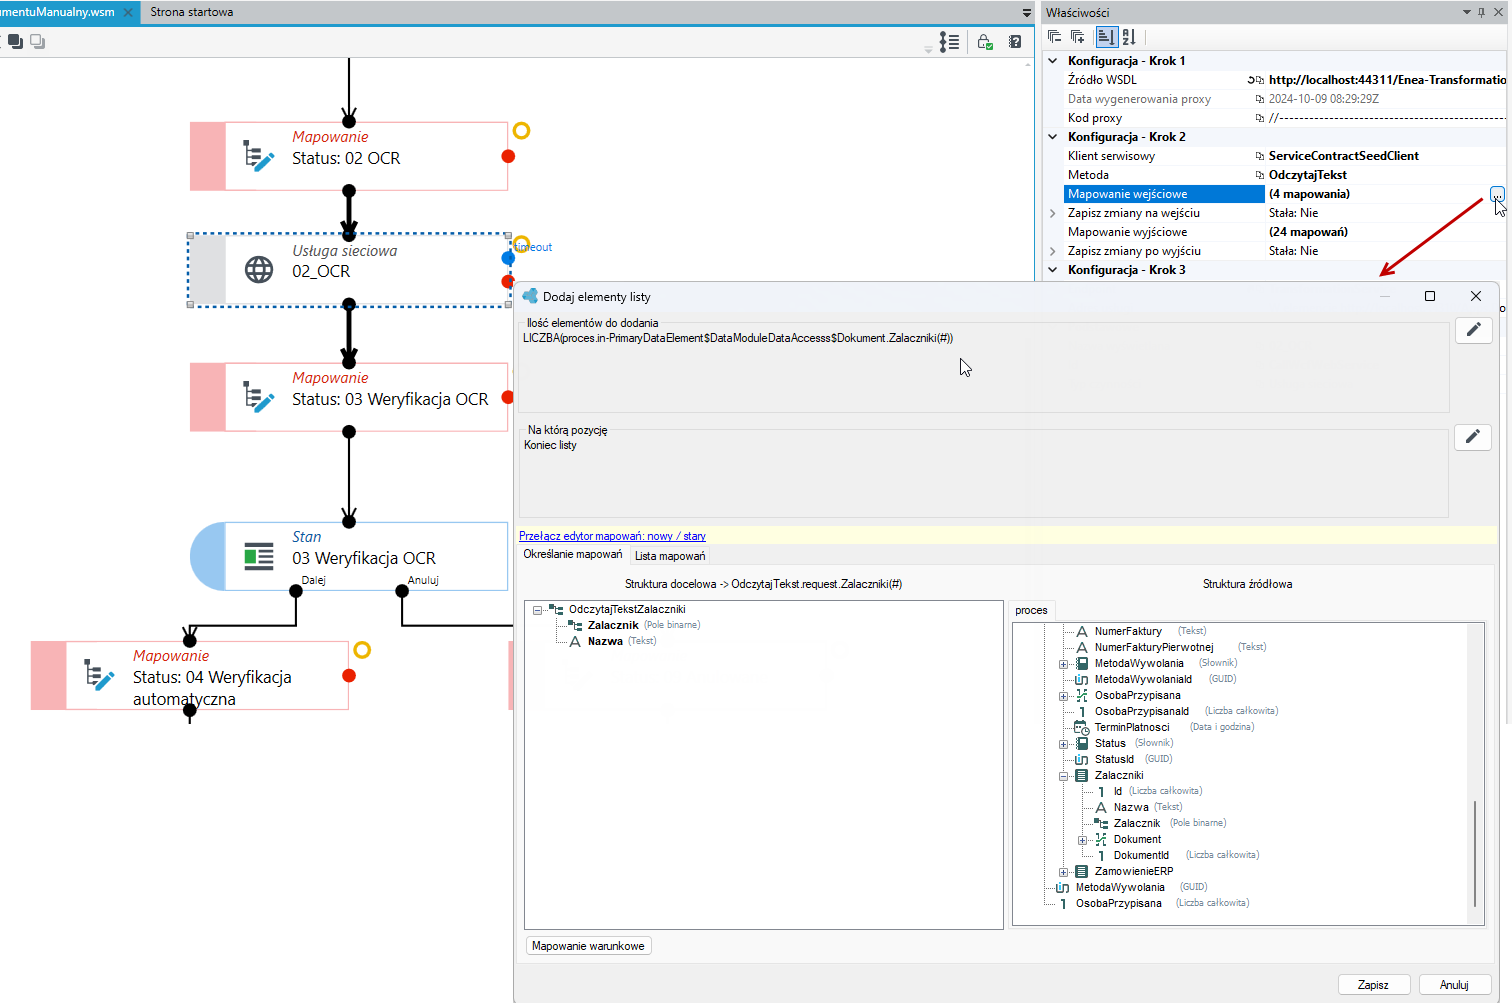Select the proces tab in source structure
This screenshot has height=1003, width=1512.
click(1031, 610)
